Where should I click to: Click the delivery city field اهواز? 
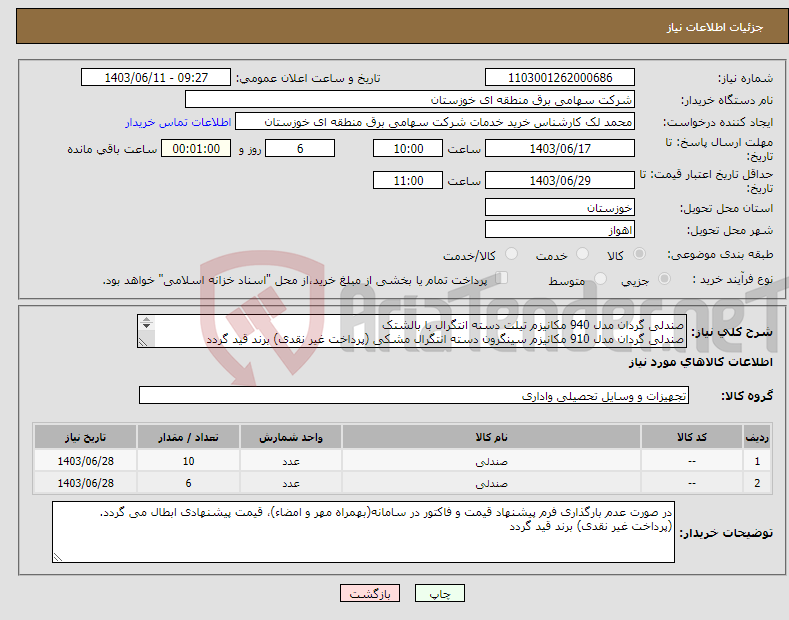[560, 229]
